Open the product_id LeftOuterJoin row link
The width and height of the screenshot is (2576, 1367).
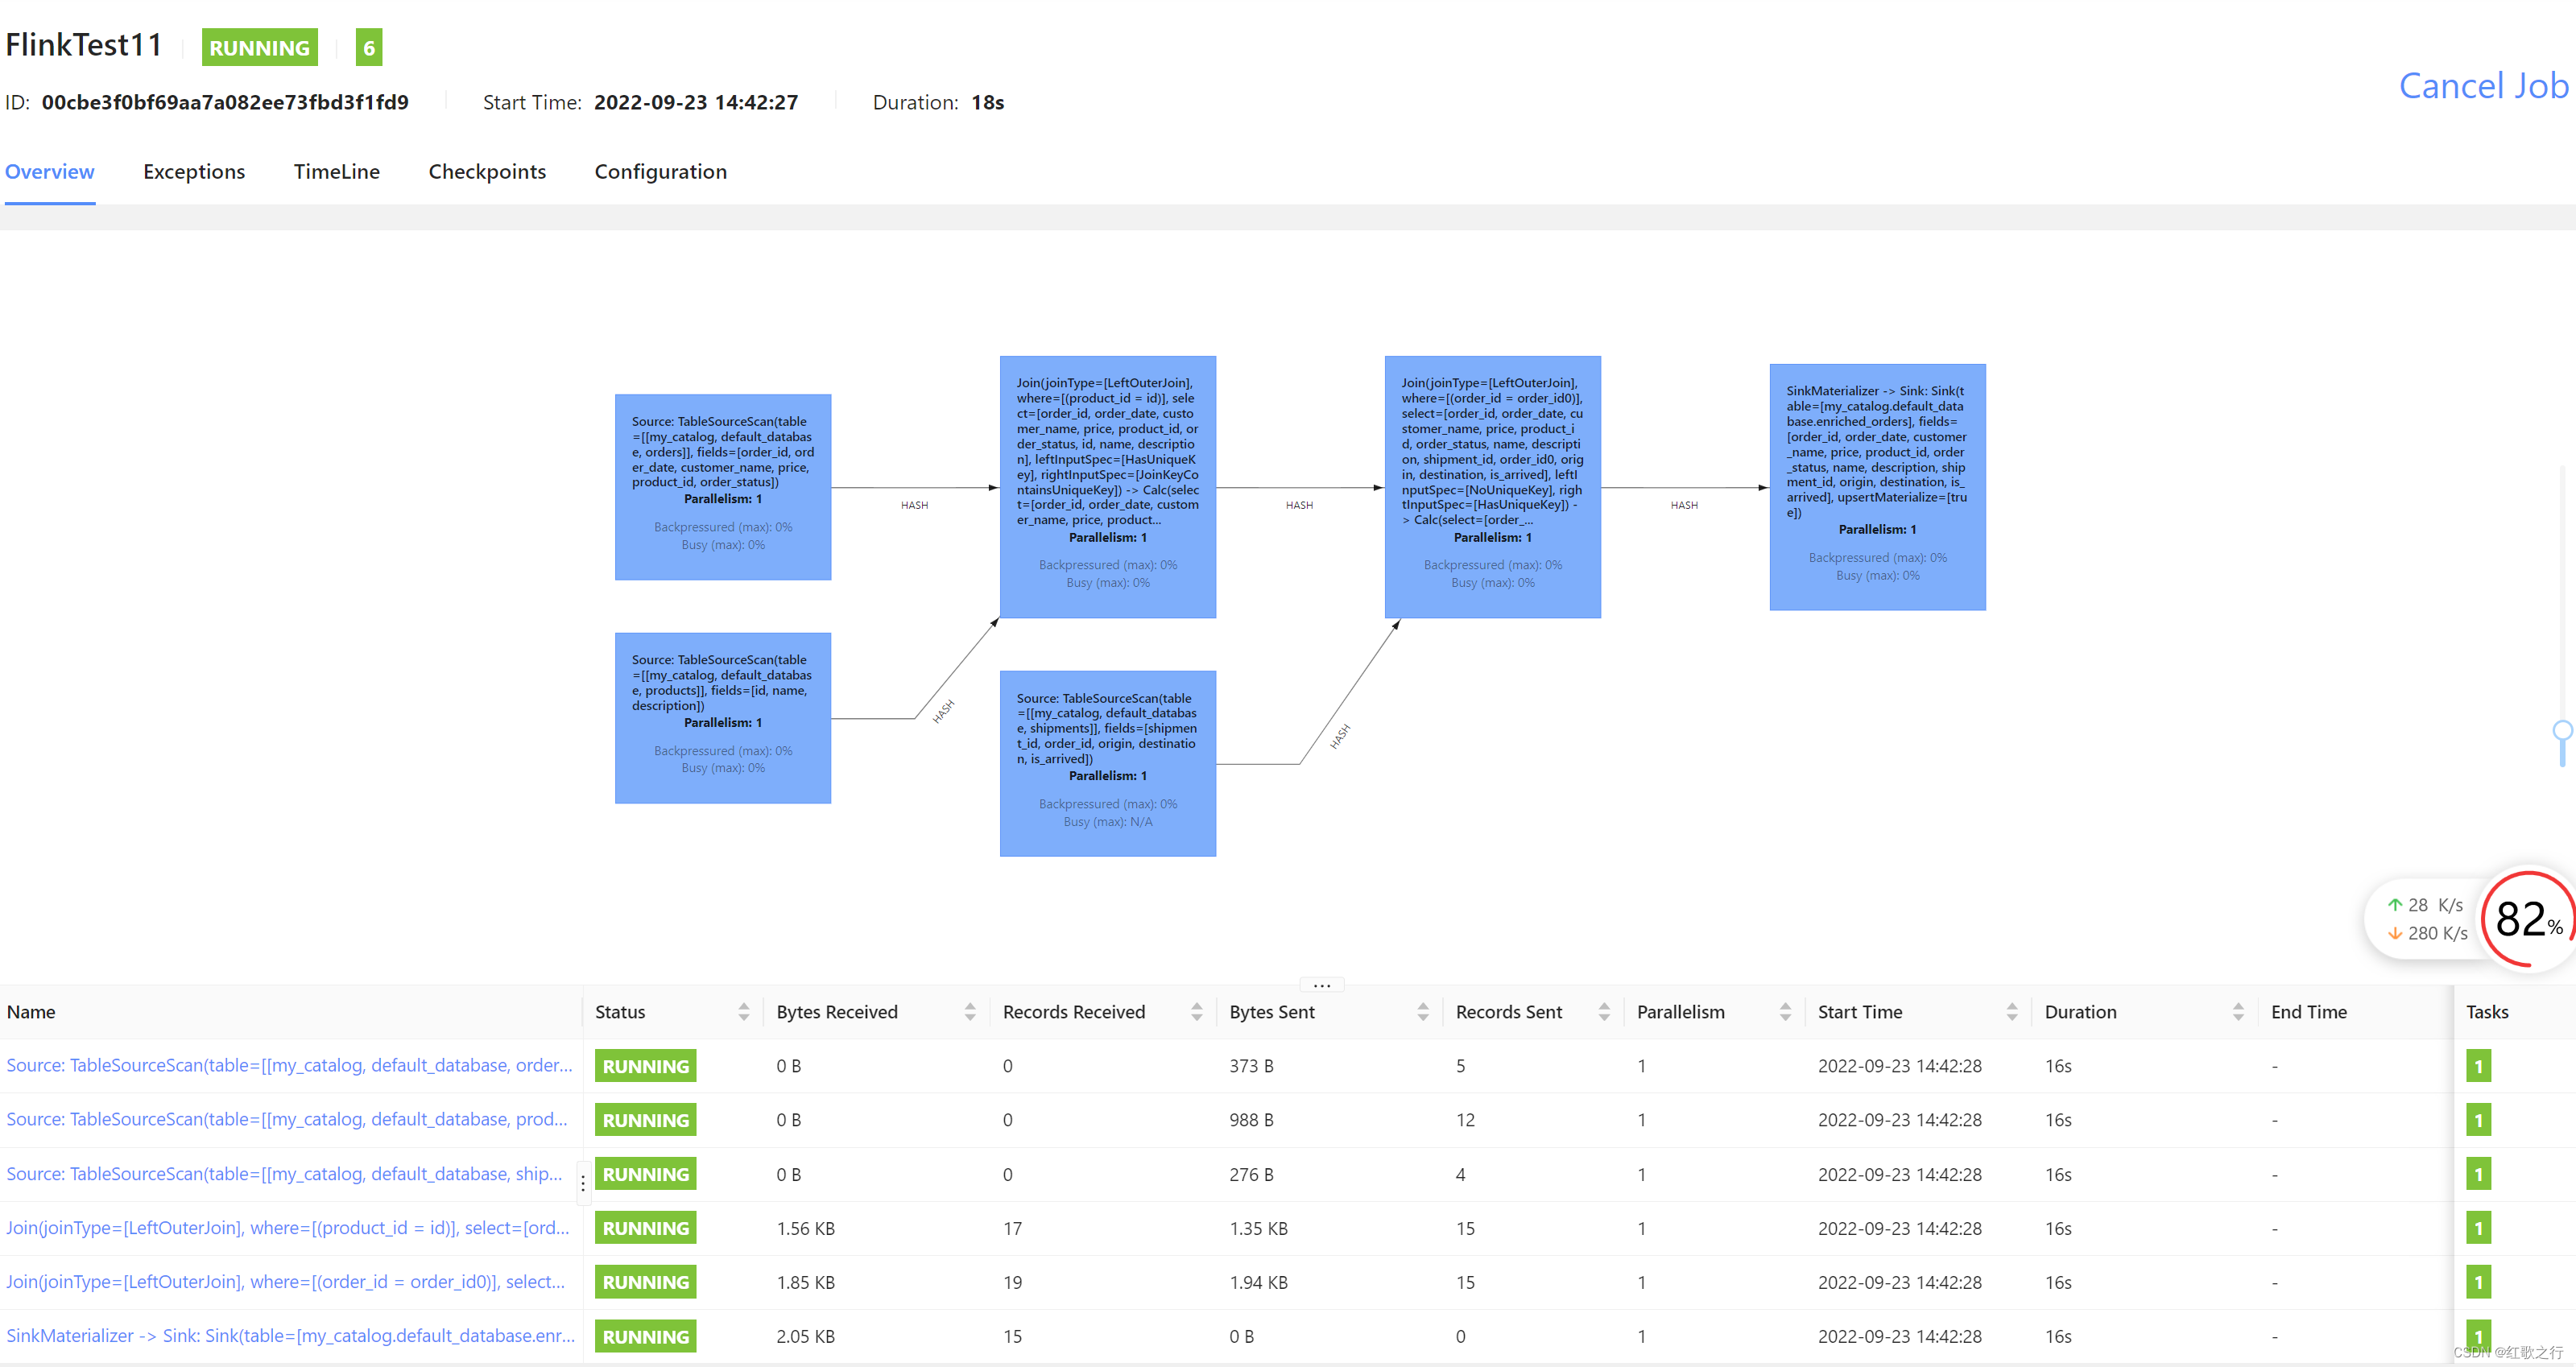tap(288, 1227)
